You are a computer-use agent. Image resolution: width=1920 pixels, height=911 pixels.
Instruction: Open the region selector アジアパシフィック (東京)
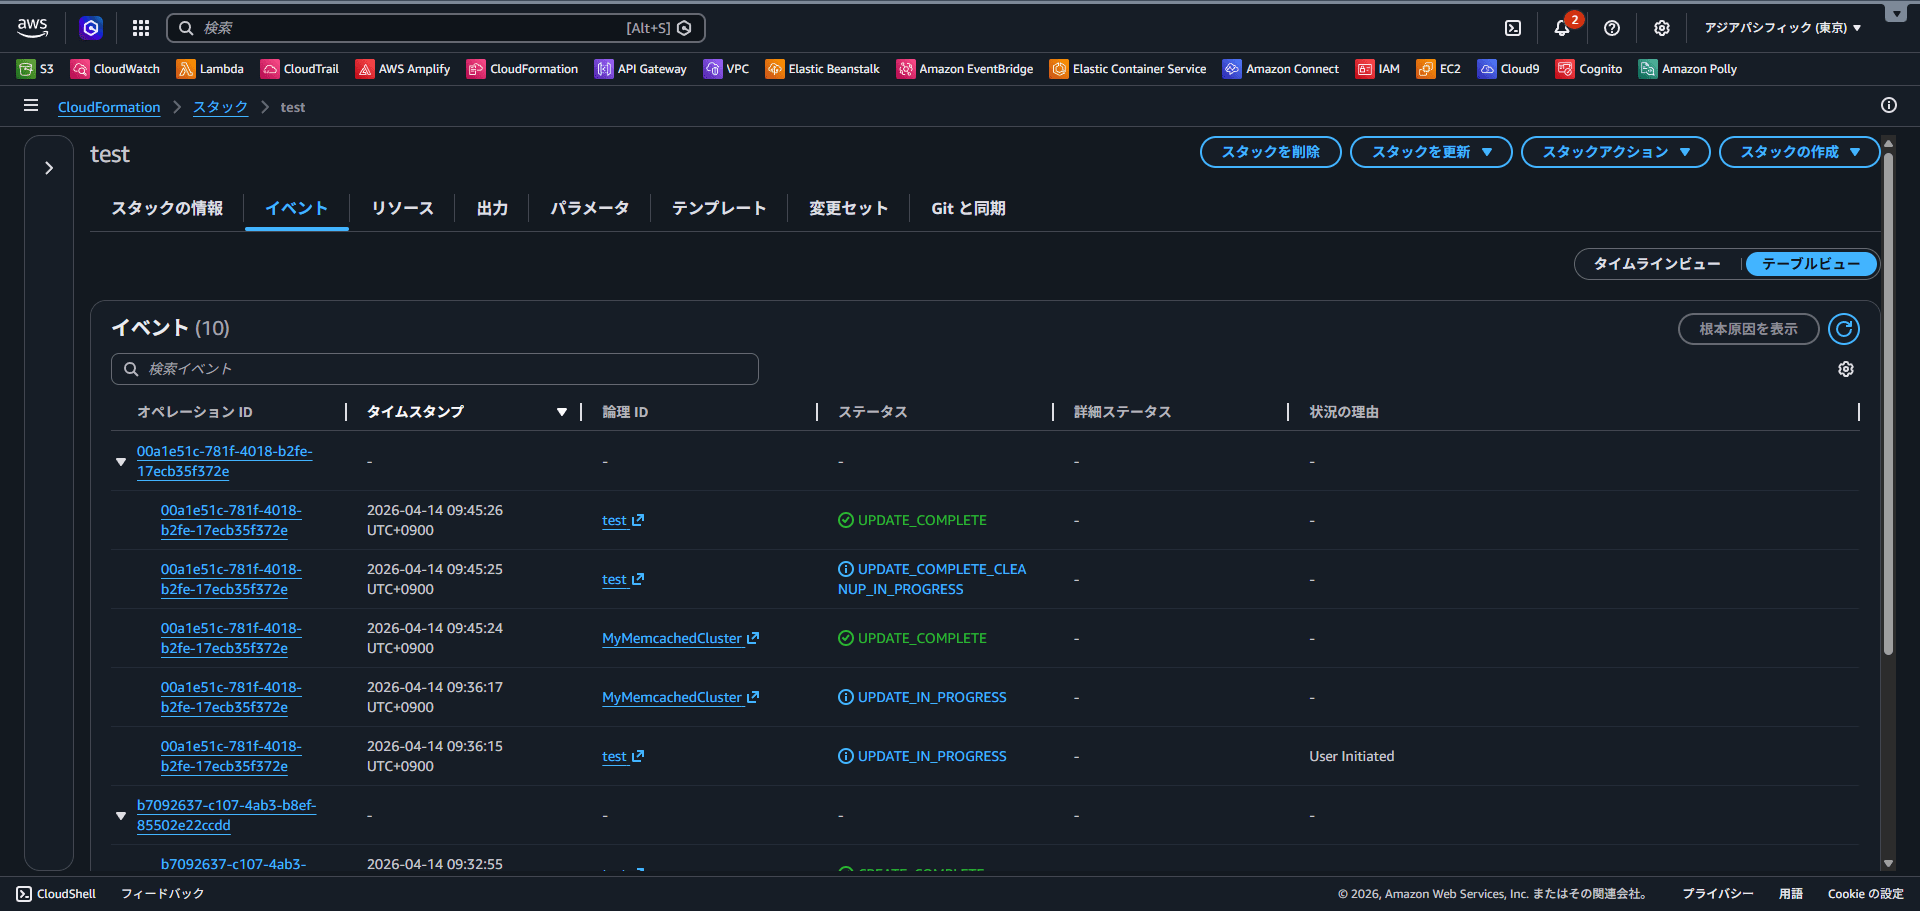click(x=1782, y=28)
